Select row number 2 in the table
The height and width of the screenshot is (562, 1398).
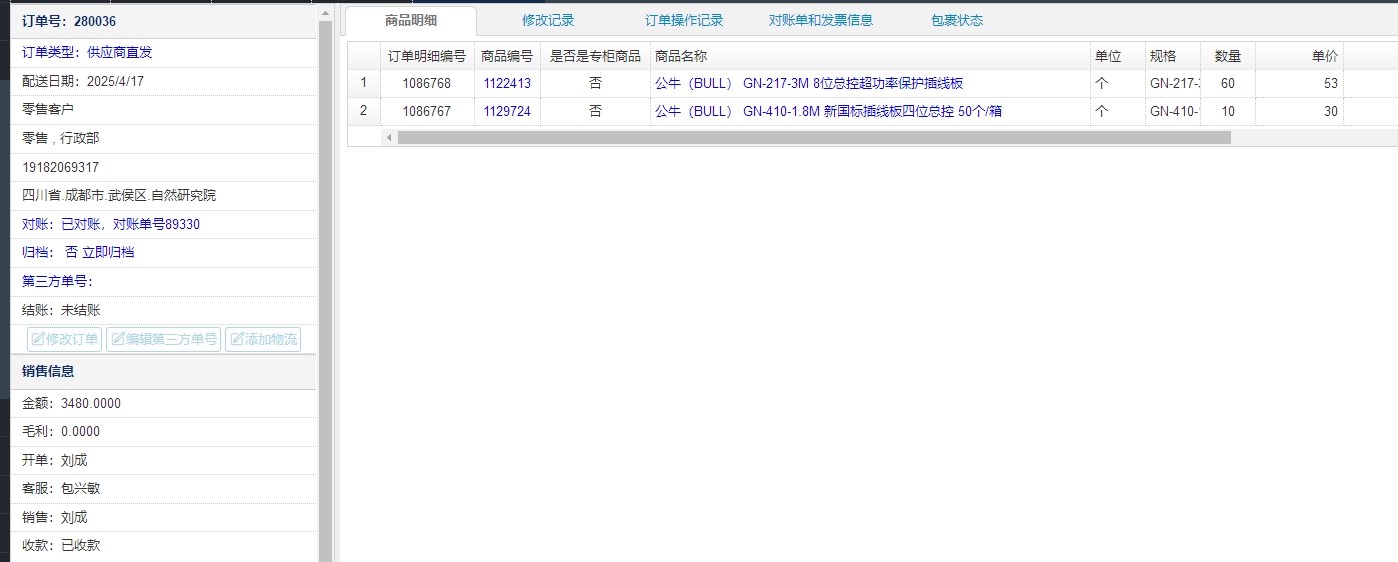364,112
